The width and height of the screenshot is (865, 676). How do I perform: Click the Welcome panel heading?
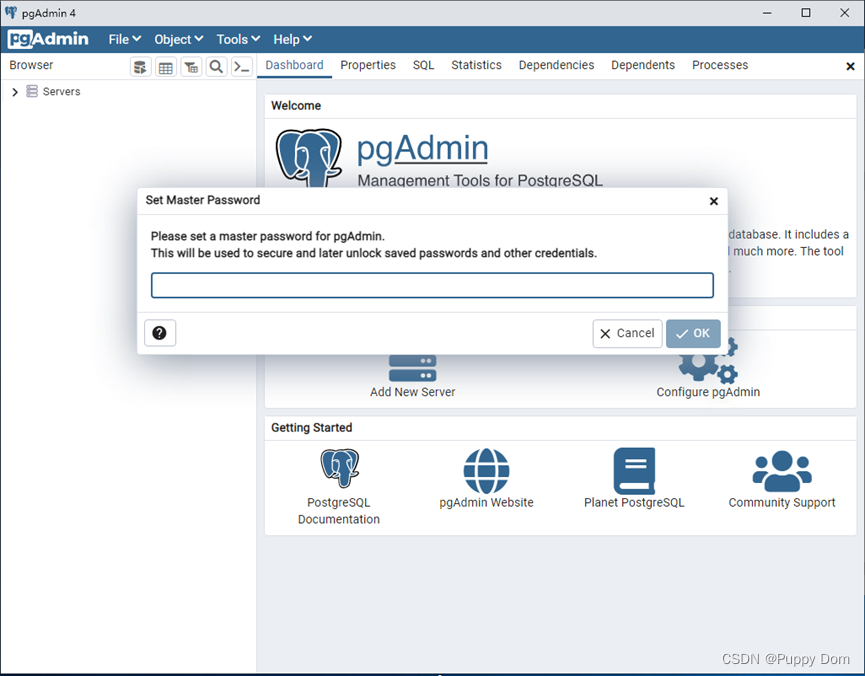pos(296,105)
